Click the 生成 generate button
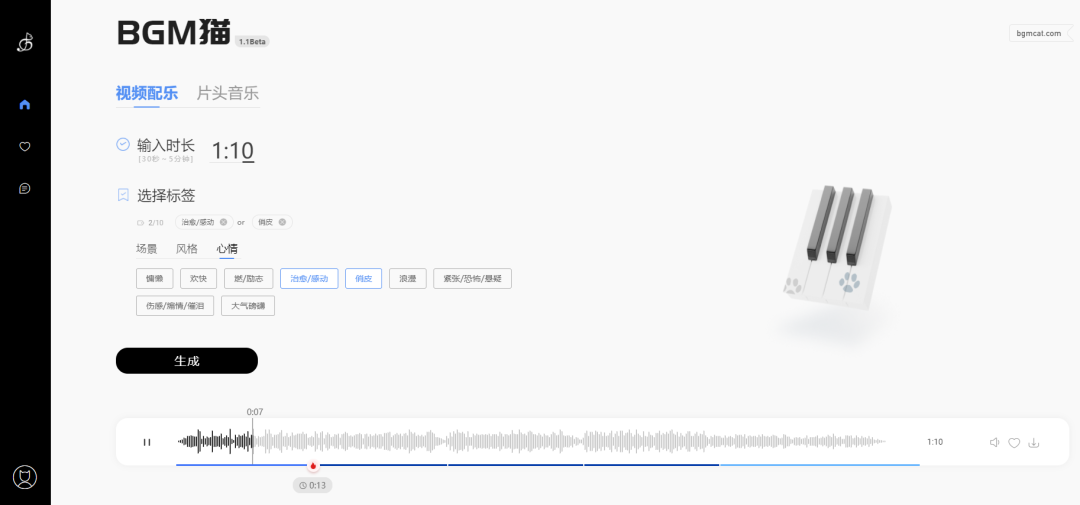Screen dimensions: 1080x505 (187, 361)
